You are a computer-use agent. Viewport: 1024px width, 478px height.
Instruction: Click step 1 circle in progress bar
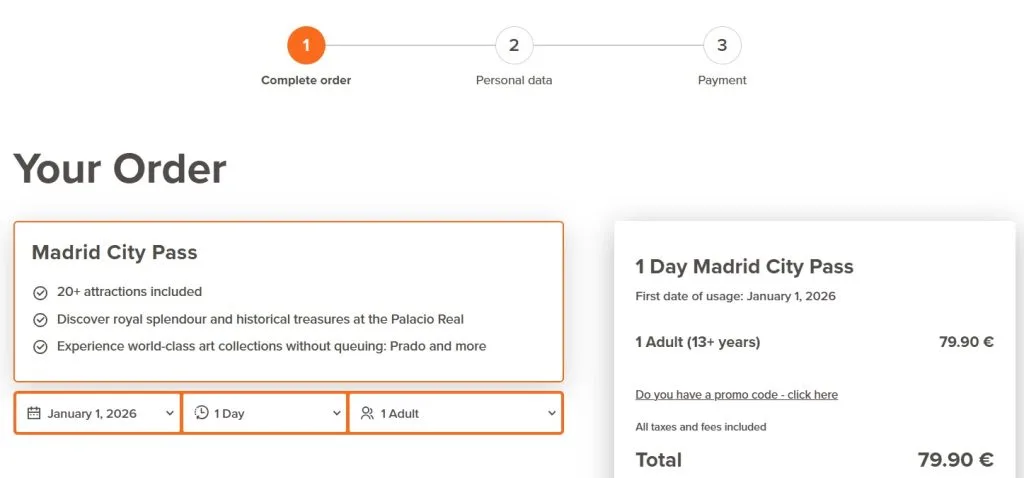pos(306,45)
